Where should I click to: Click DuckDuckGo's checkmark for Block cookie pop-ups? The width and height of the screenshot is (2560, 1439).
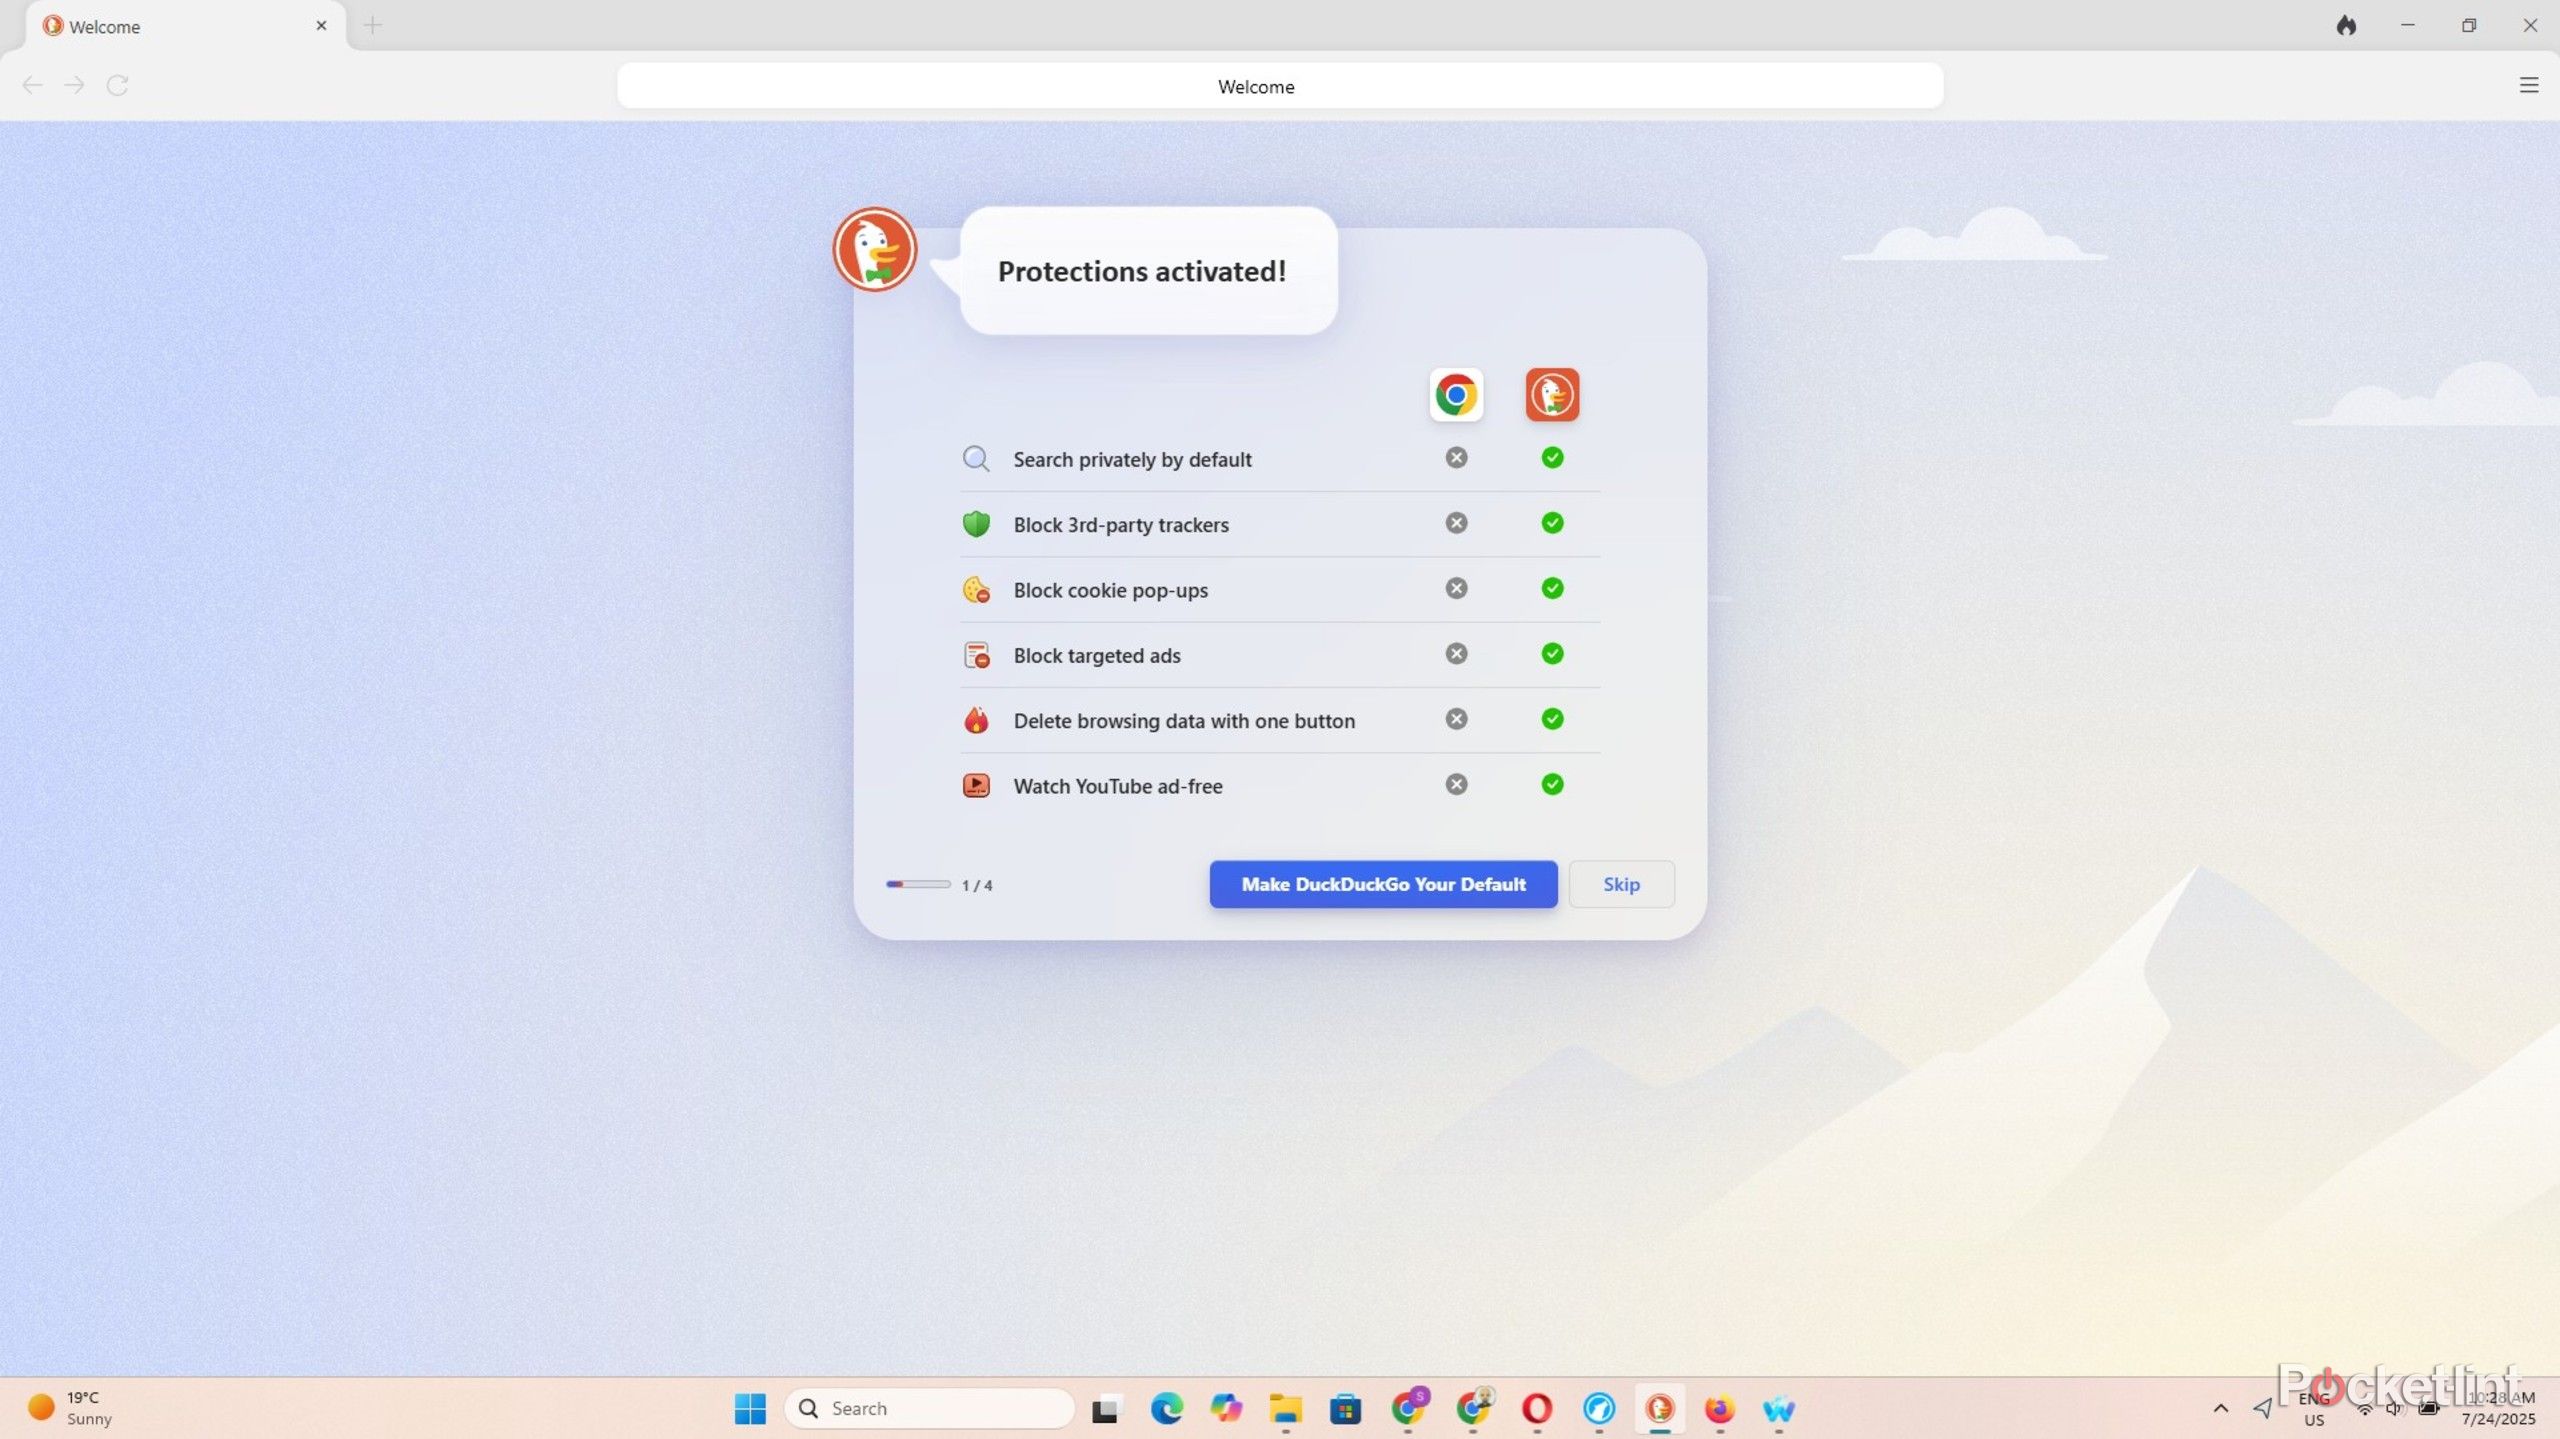click(x=1552, y=588)
